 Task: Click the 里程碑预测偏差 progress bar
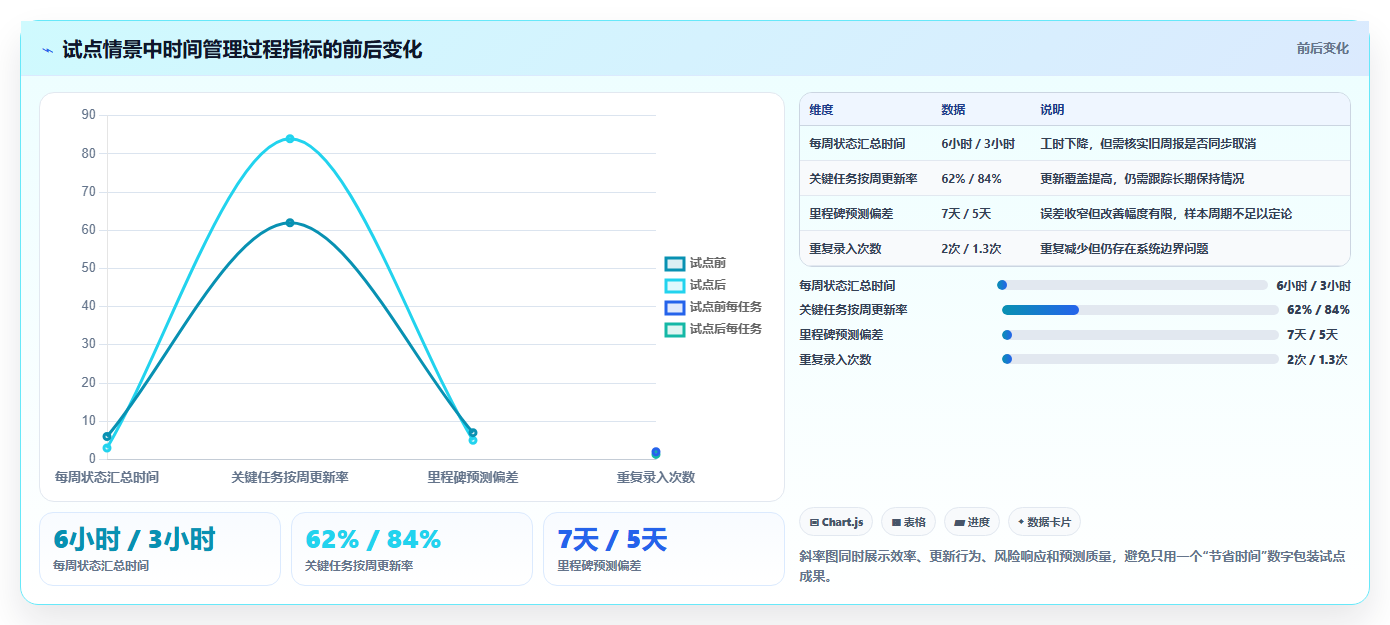coord(1140,335)
